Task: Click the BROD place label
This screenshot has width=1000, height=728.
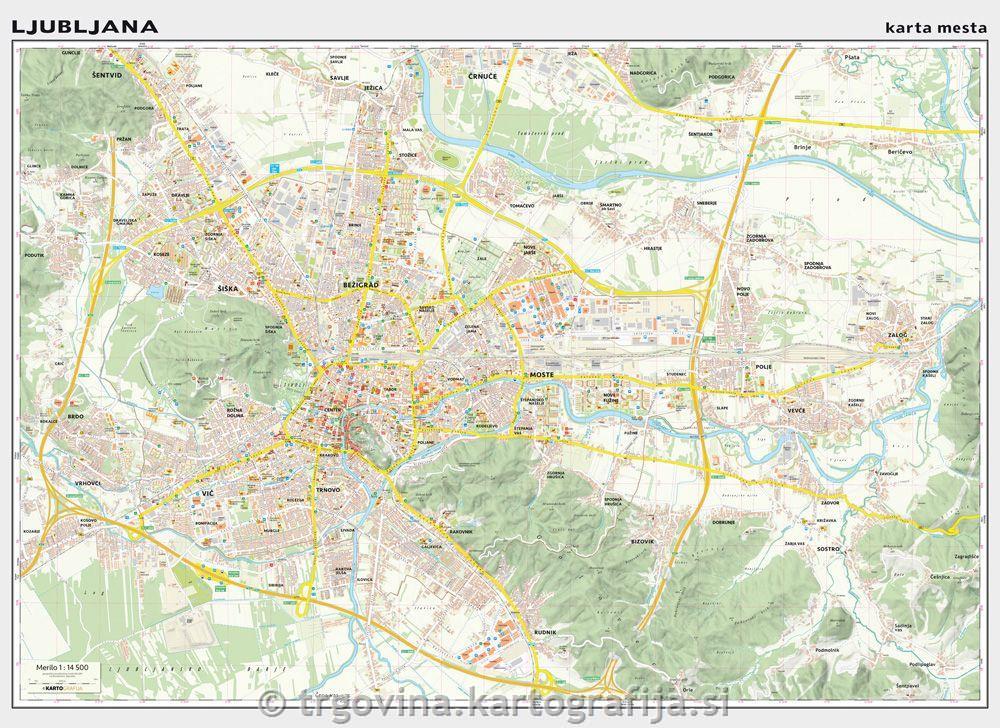Action: 75,416
